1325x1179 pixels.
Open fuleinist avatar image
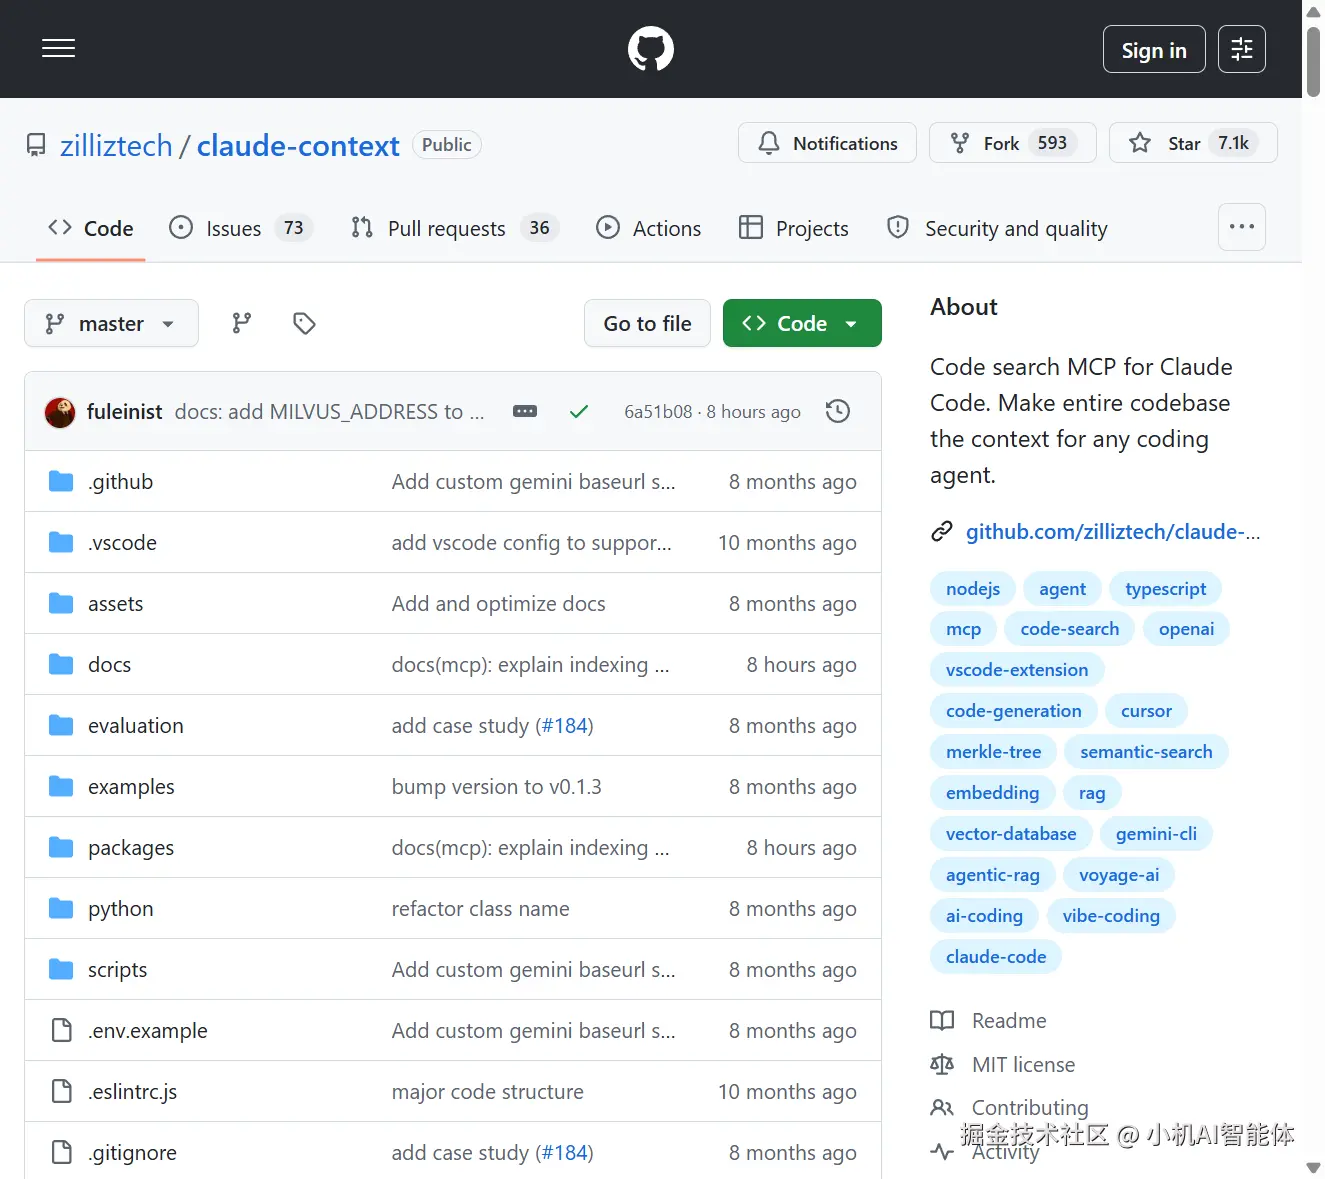coord(60,411)
